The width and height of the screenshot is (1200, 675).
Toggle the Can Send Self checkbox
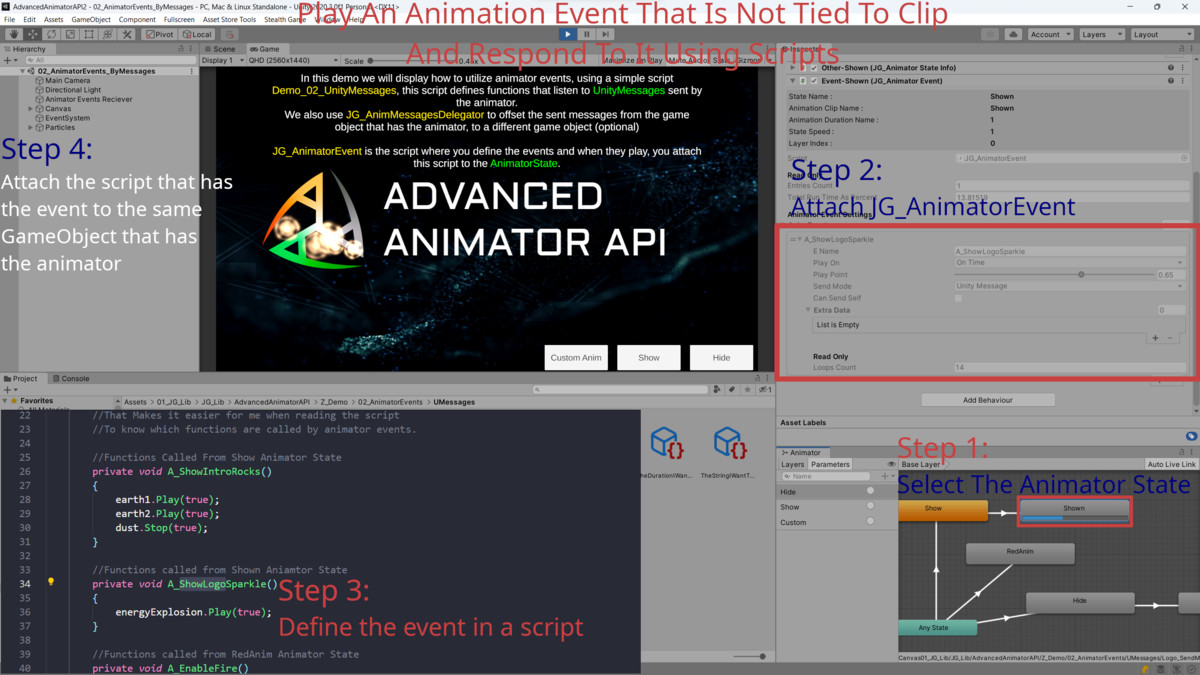958,298
